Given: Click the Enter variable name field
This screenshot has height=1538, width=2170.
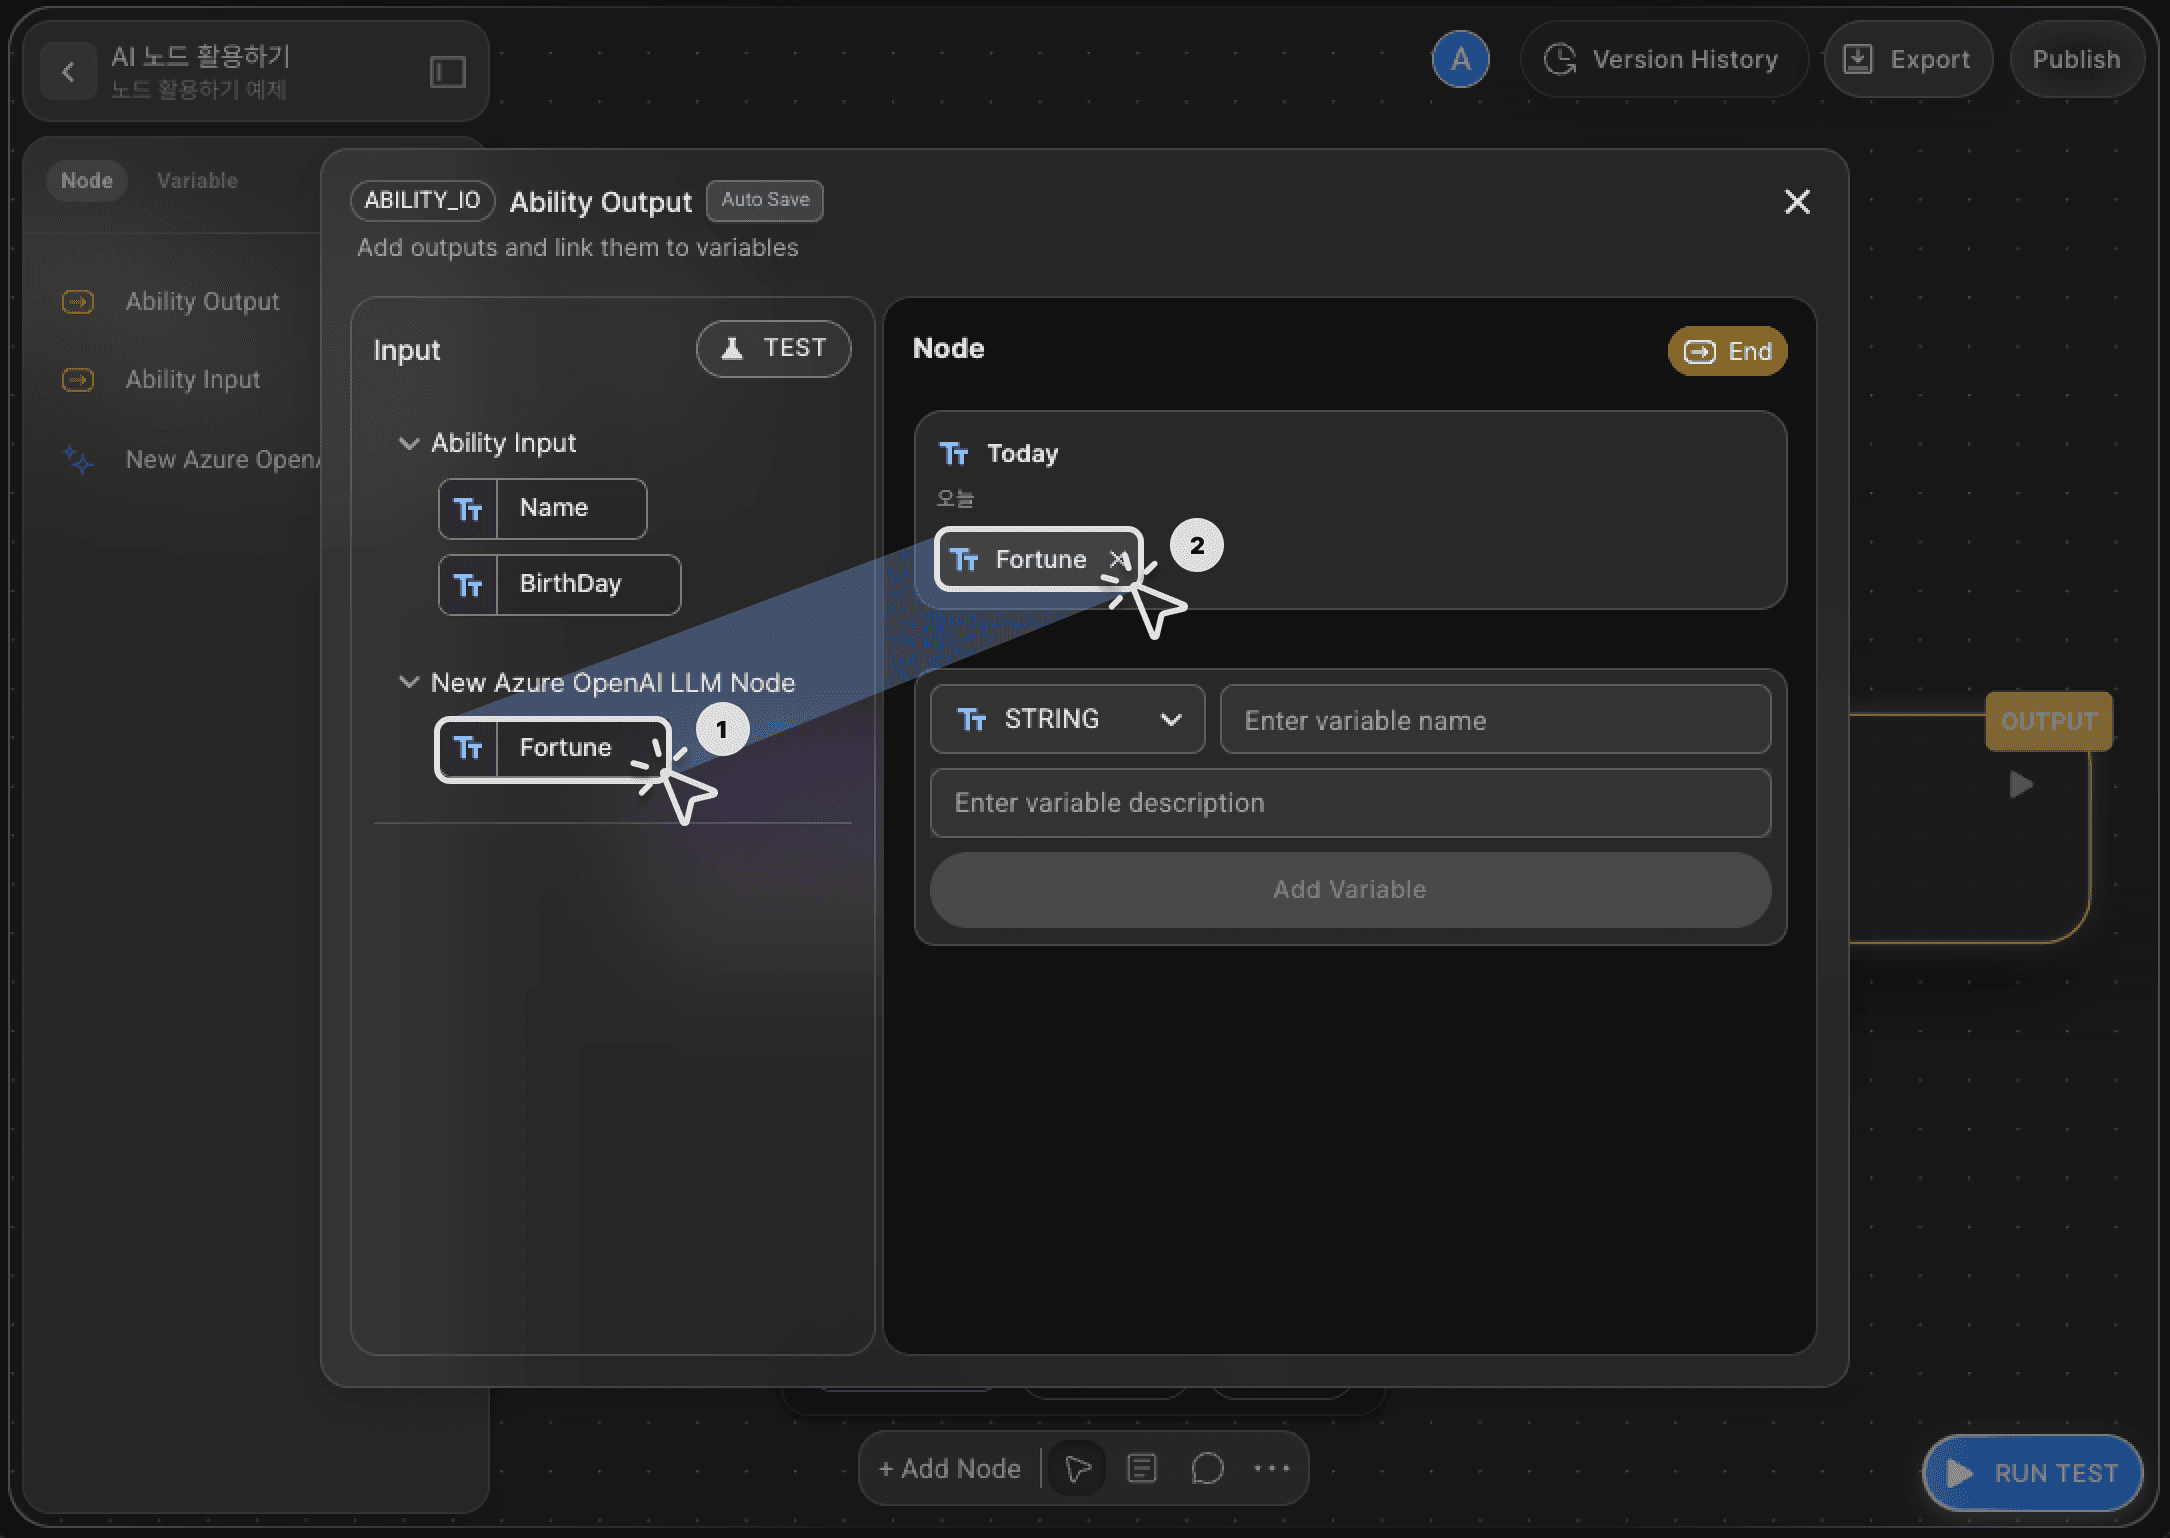Looking at the screenshot, I should pyautogui.click(x=1494, y=720).
